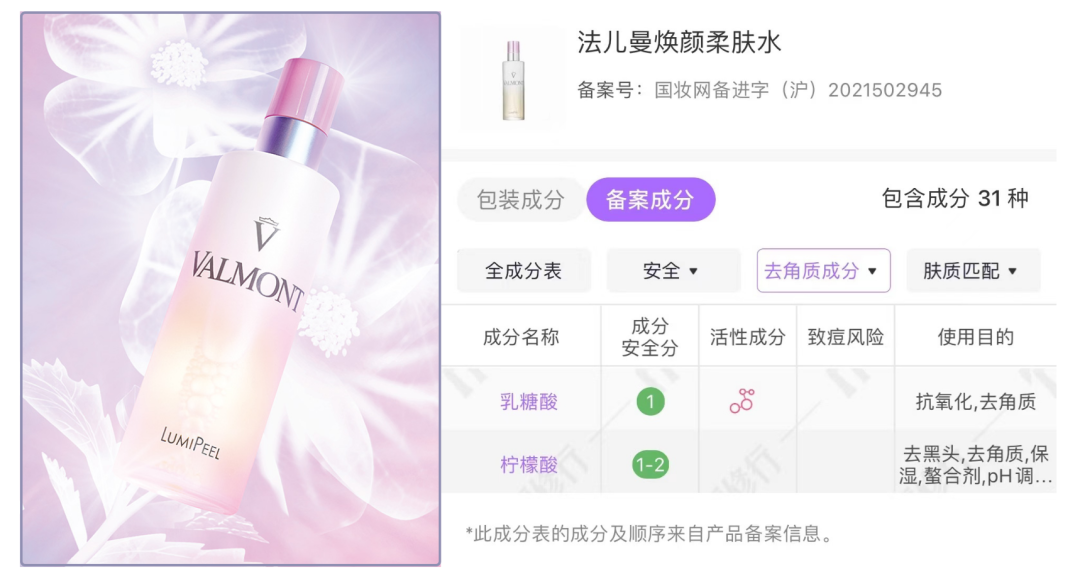This screenshot has height=579, width=1080.
Task: Click the 包含成分 31 种 count label
Action: (955, 199)
